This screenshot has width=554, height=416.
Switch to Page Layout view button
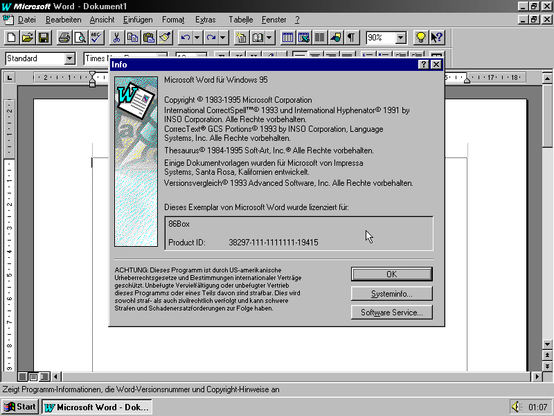(33, 377)
